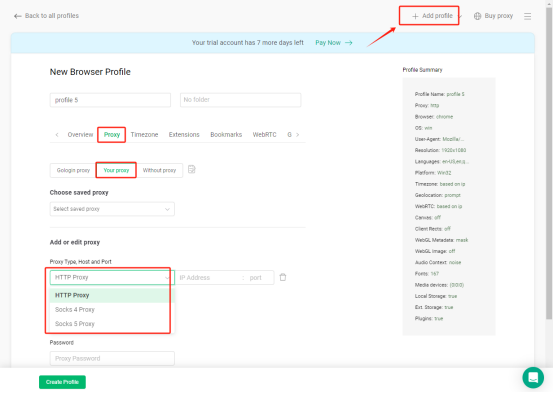Expand the Add profile dropdown arrow
This screenshot has height=393, width=554.
click(x=460, y=16)
